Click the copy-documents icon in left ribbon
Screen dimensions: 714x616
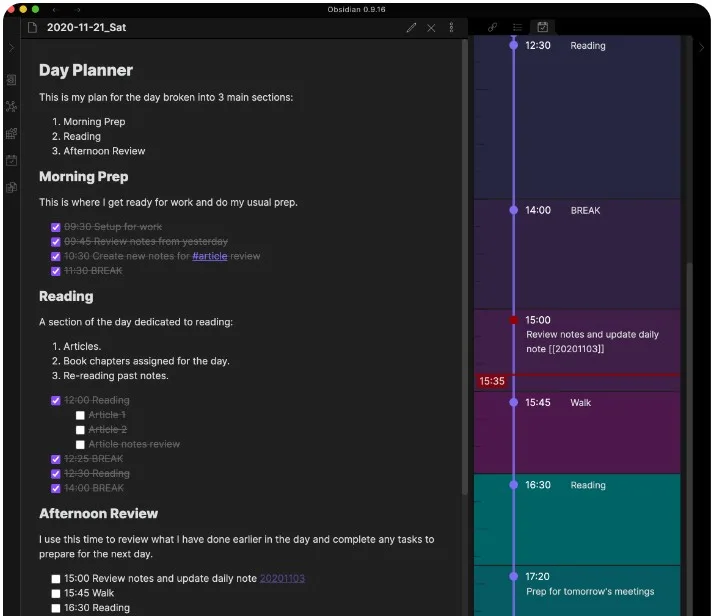pos(11,187)
